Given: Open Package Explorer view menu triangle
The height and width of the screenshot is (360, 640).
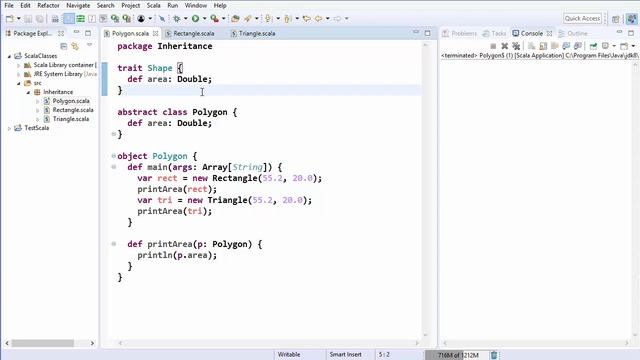Looking at the screenshot, I should tap(89, 45).
